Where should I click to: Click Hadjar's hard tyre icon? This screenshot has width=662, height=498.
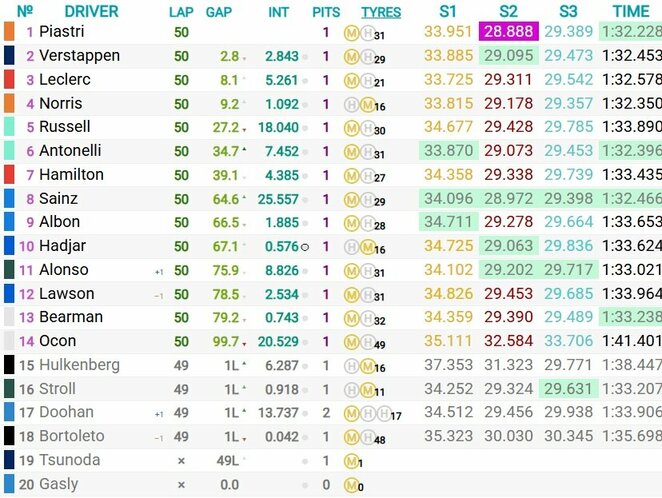coord(351,247)
